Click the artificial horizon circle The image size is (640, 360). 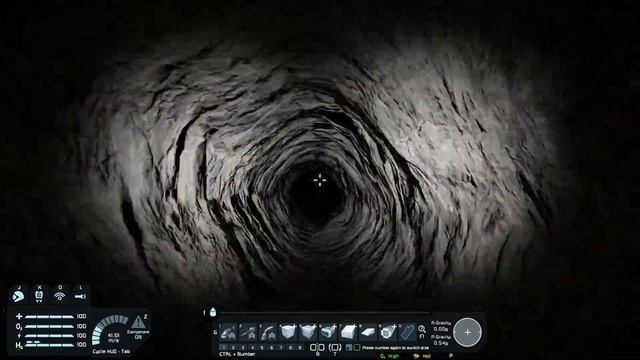tap(467, 332)
